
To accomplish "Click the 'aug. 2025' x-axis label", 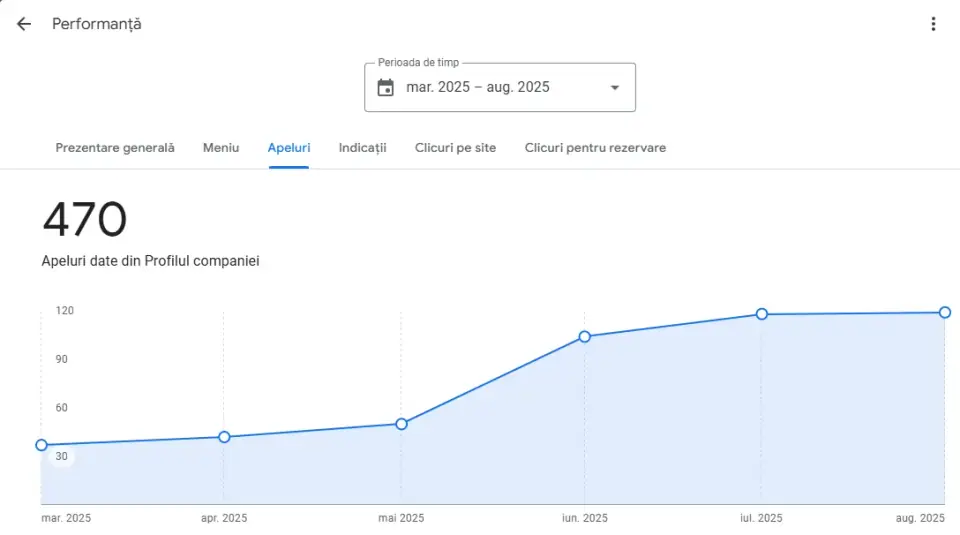I will point(920,518).
